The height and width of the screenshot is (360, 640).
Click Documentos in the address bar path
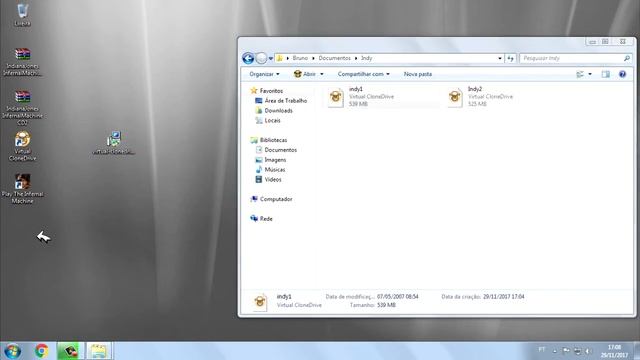point(334,58)
